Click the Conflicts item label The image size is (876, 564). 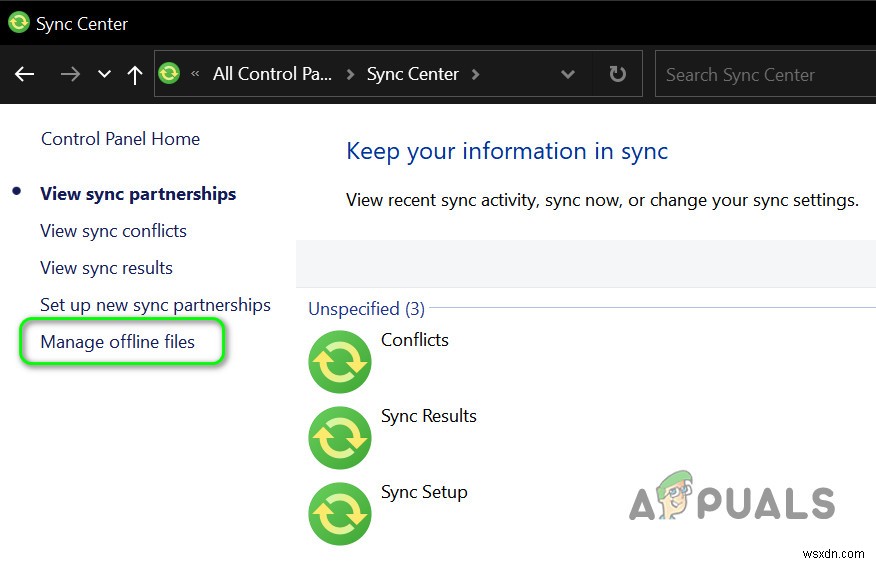coord(415,340)
